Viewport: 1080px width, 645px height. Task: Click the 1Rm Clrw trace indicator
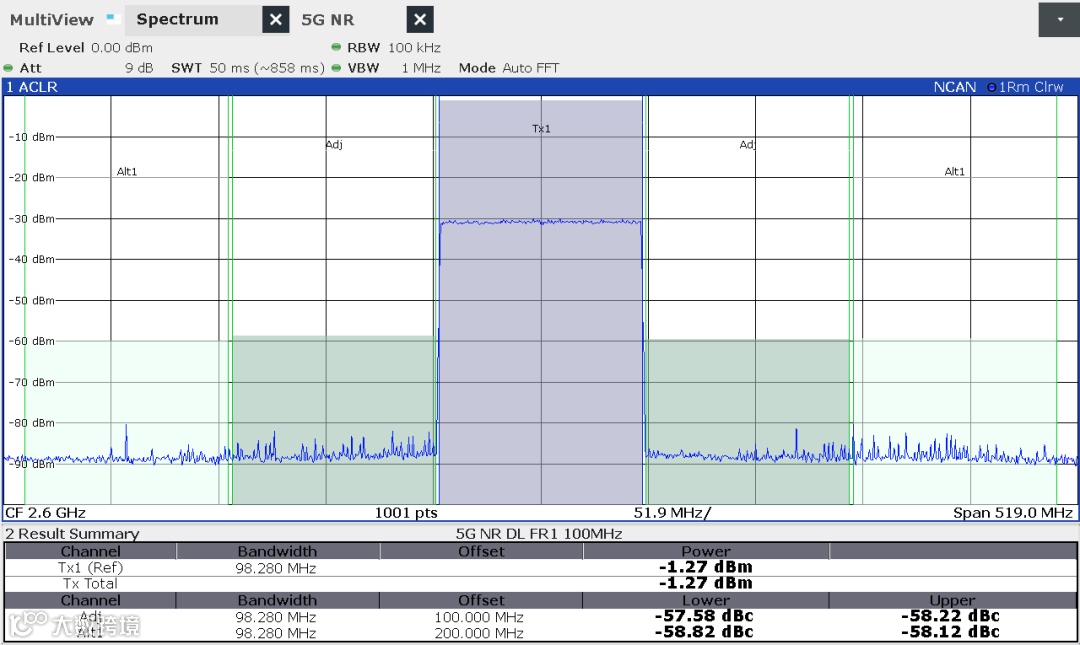(x=1026, y=87)
